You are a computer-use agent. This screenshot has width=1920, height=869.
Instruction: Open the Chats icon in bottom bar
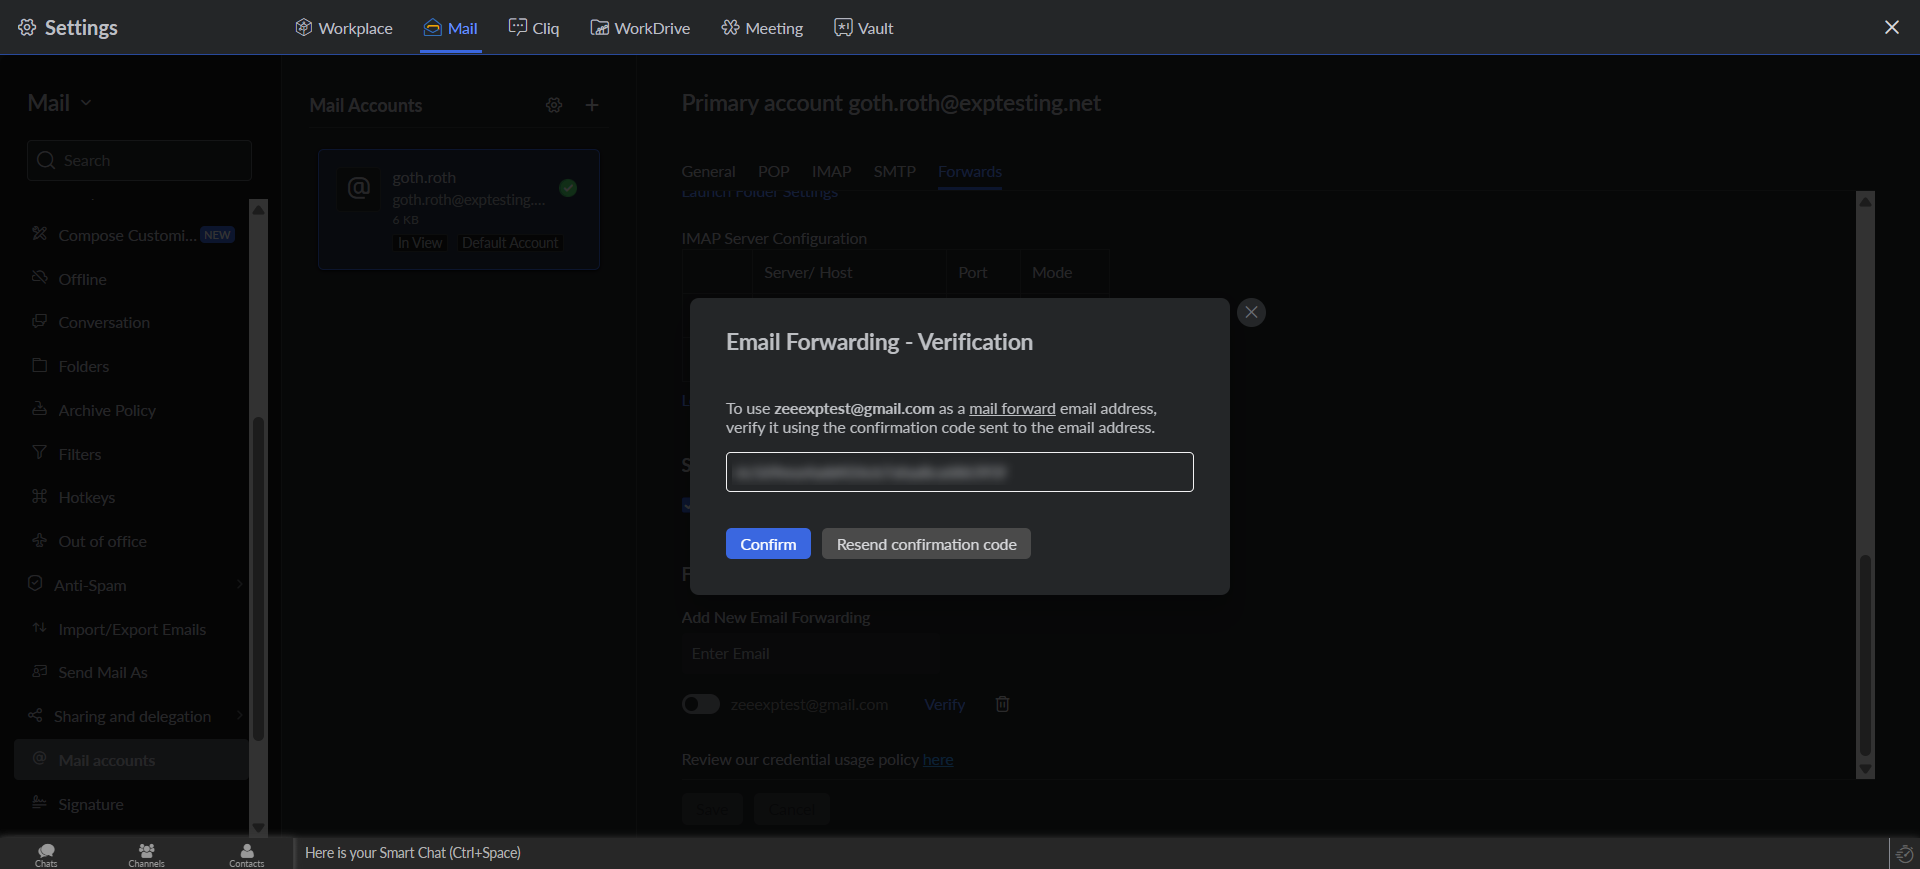click(x=46, y=854)
